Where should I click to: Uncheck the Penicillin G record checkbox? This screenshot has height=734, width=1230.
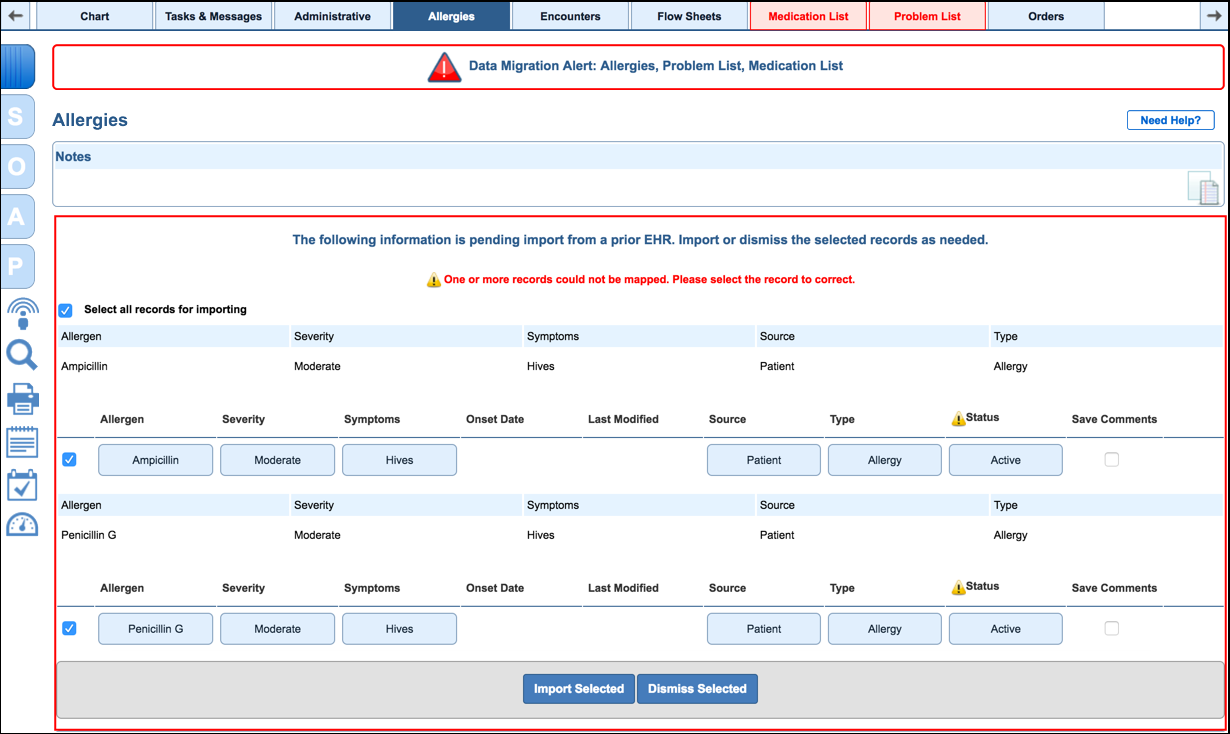click(69, 629)
